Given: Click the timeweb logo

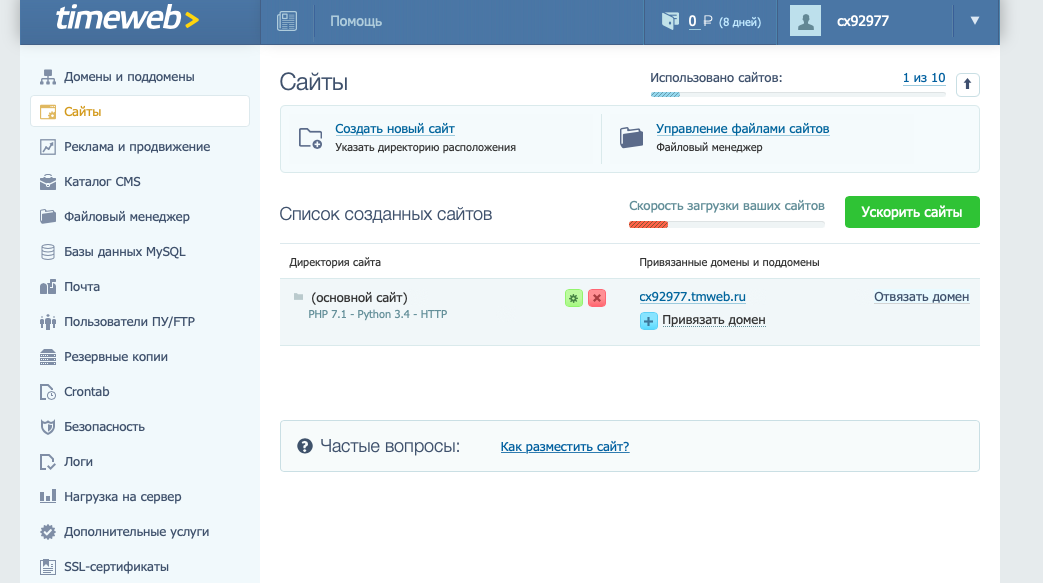Looking at the screenshot, I should tap(127, 20).
